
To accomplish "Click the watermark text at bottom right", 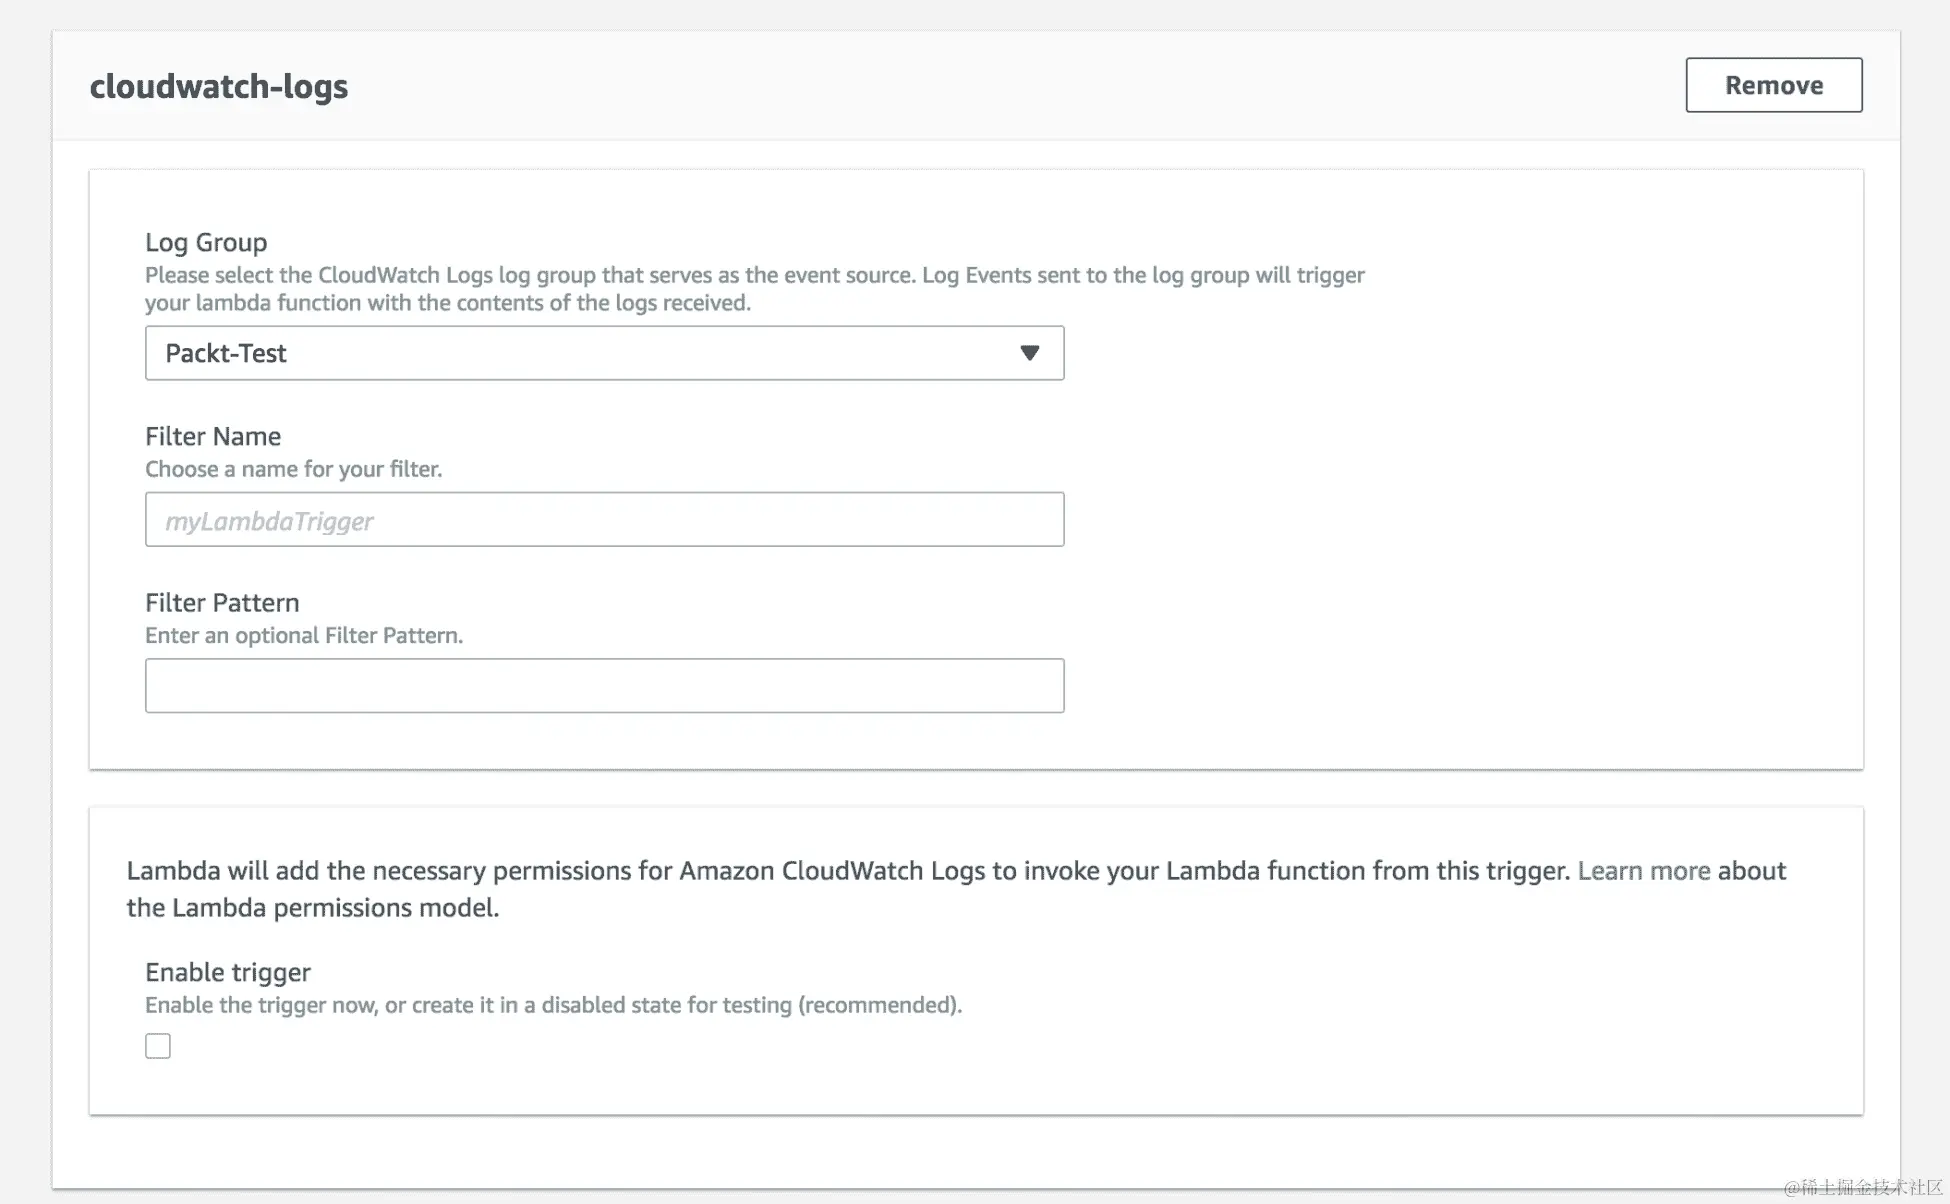I will 1862,1187.
